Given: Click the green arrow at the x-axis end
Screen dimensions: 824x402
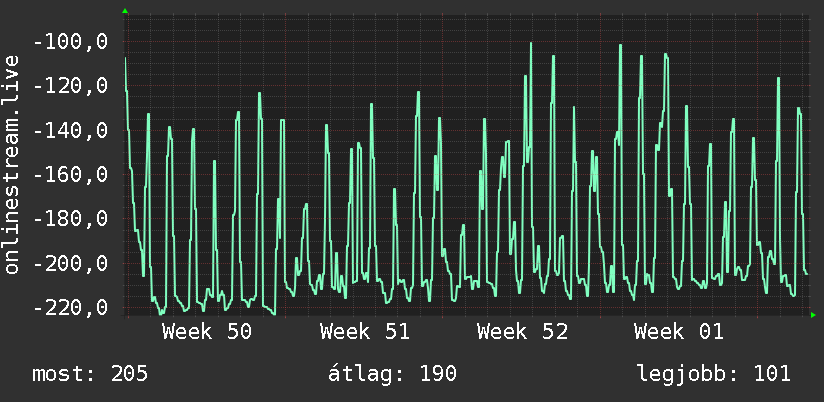Looking at the screenshot, I should pyautogui.click(x=813, y=315).
